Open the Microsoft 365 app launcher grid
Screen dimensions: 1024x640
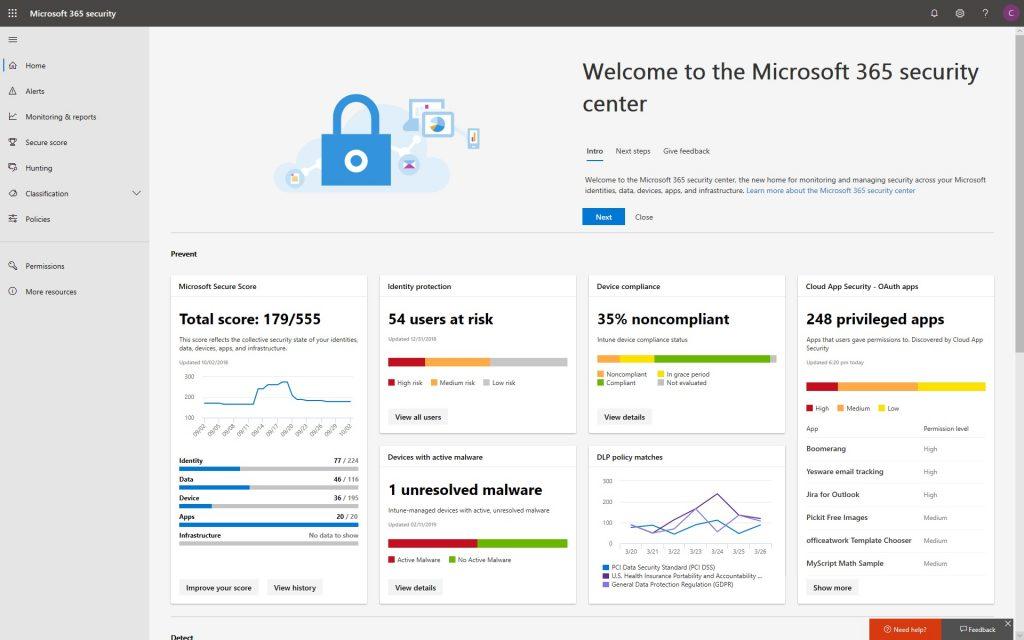click(x=12, y=13)
